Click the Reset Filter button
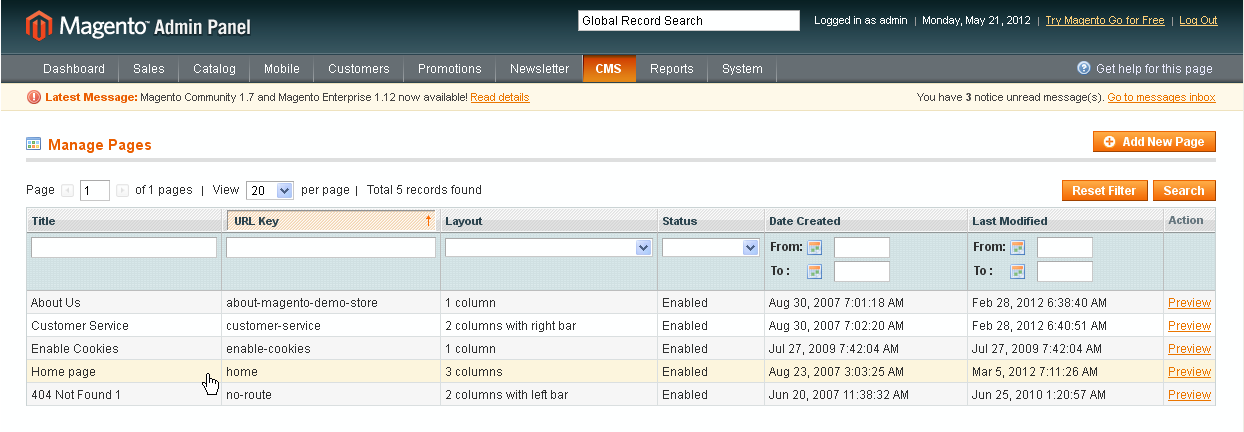Viewport: 1244px width, 432px height. click(1104, 190)
